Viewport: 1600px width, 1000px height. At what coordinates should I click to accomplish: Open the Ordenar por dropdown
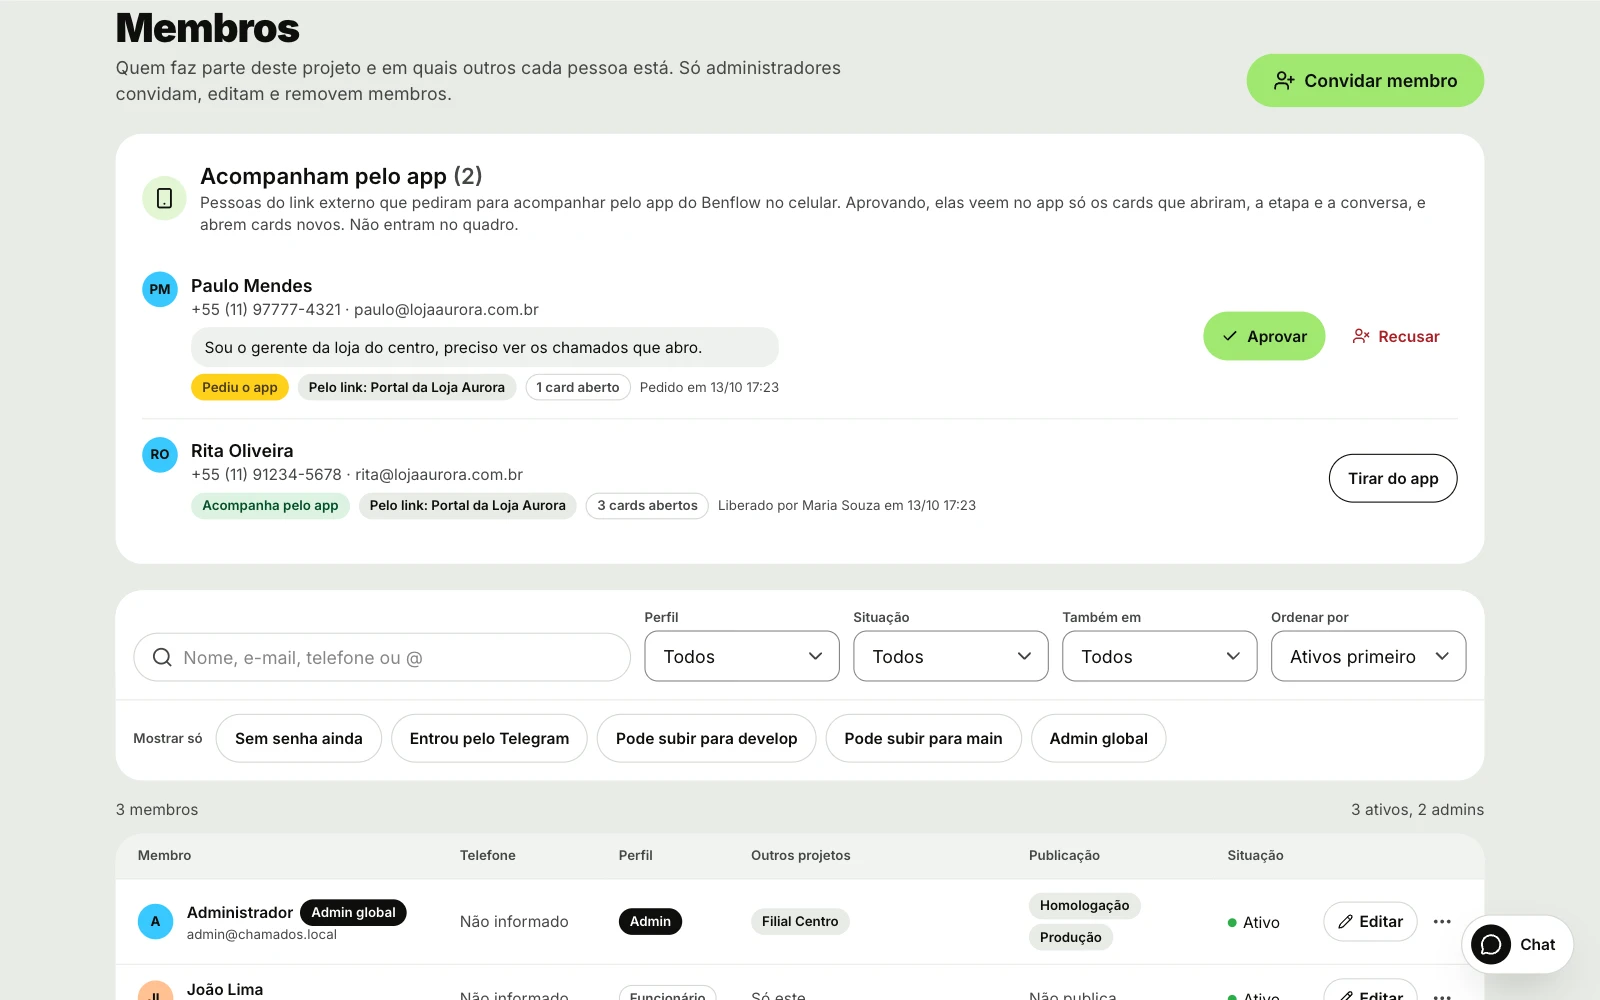pyautogui.click(x=1369, y=656)
